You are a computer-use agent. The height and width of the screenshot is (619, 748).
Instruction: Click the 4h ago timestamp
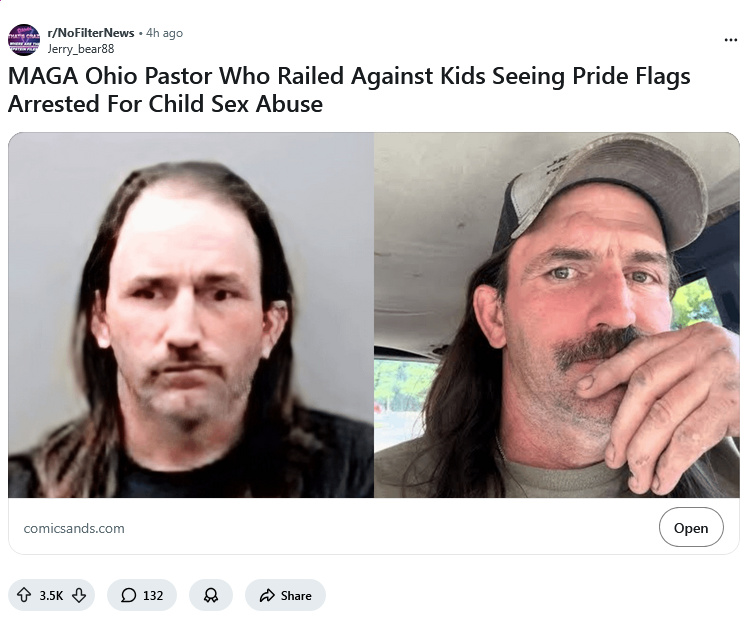coord(164,33)
